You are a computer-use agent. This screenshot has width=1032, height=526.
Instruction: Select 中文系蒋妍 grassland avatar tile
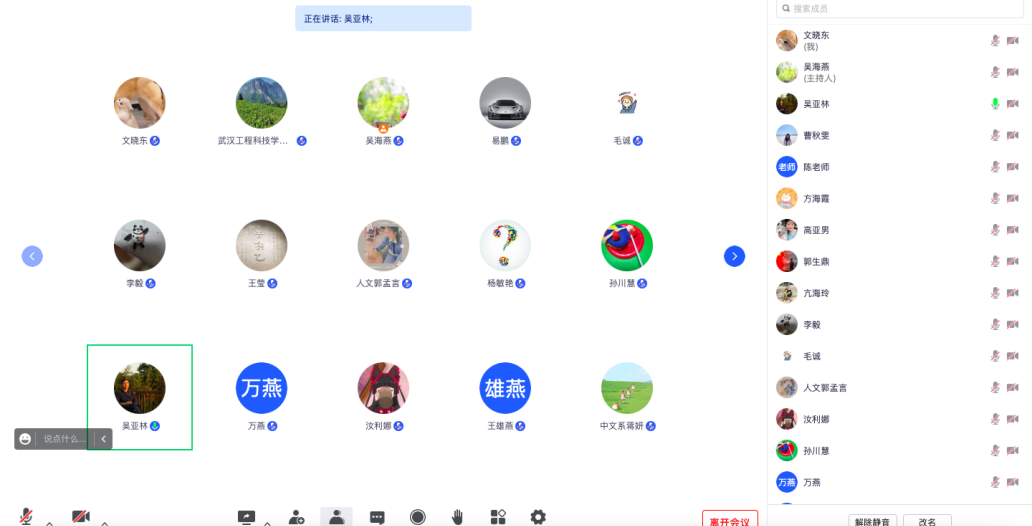coord(627,388)
